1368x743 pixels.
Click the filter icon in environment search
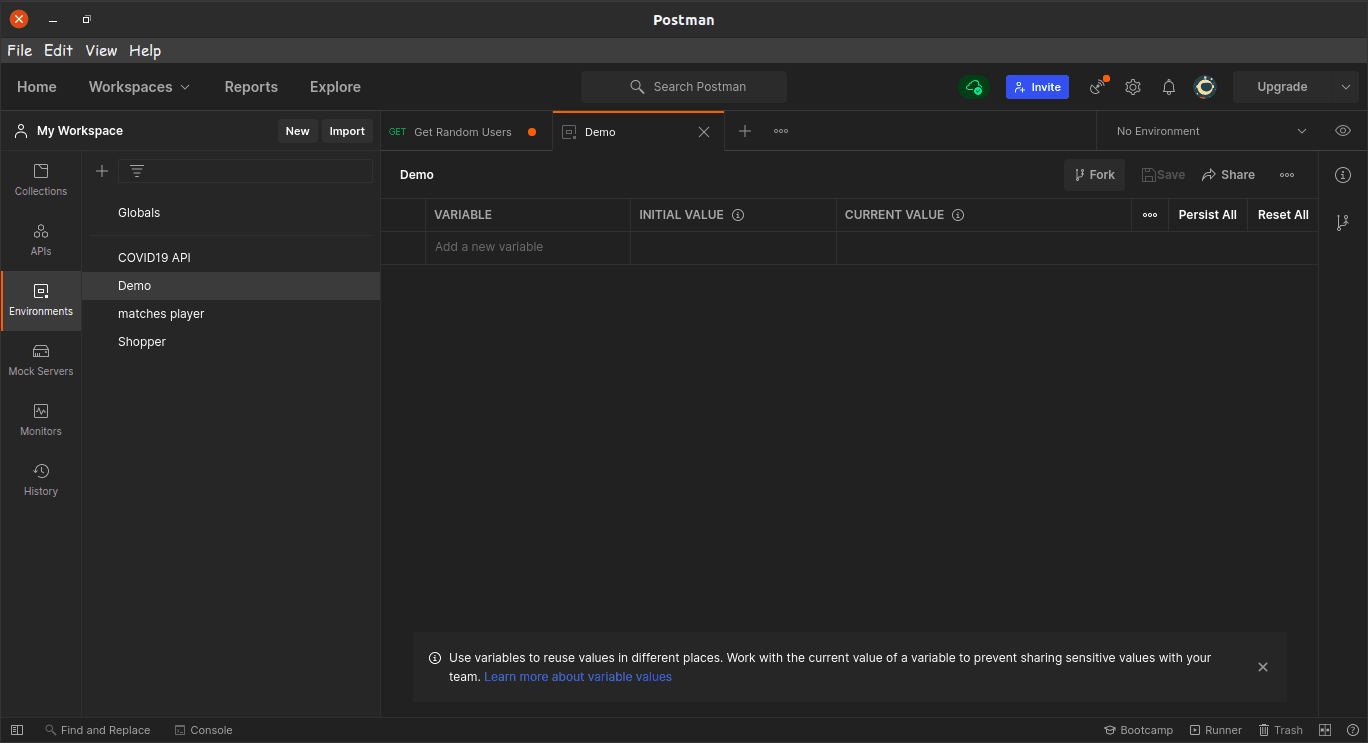137,171
